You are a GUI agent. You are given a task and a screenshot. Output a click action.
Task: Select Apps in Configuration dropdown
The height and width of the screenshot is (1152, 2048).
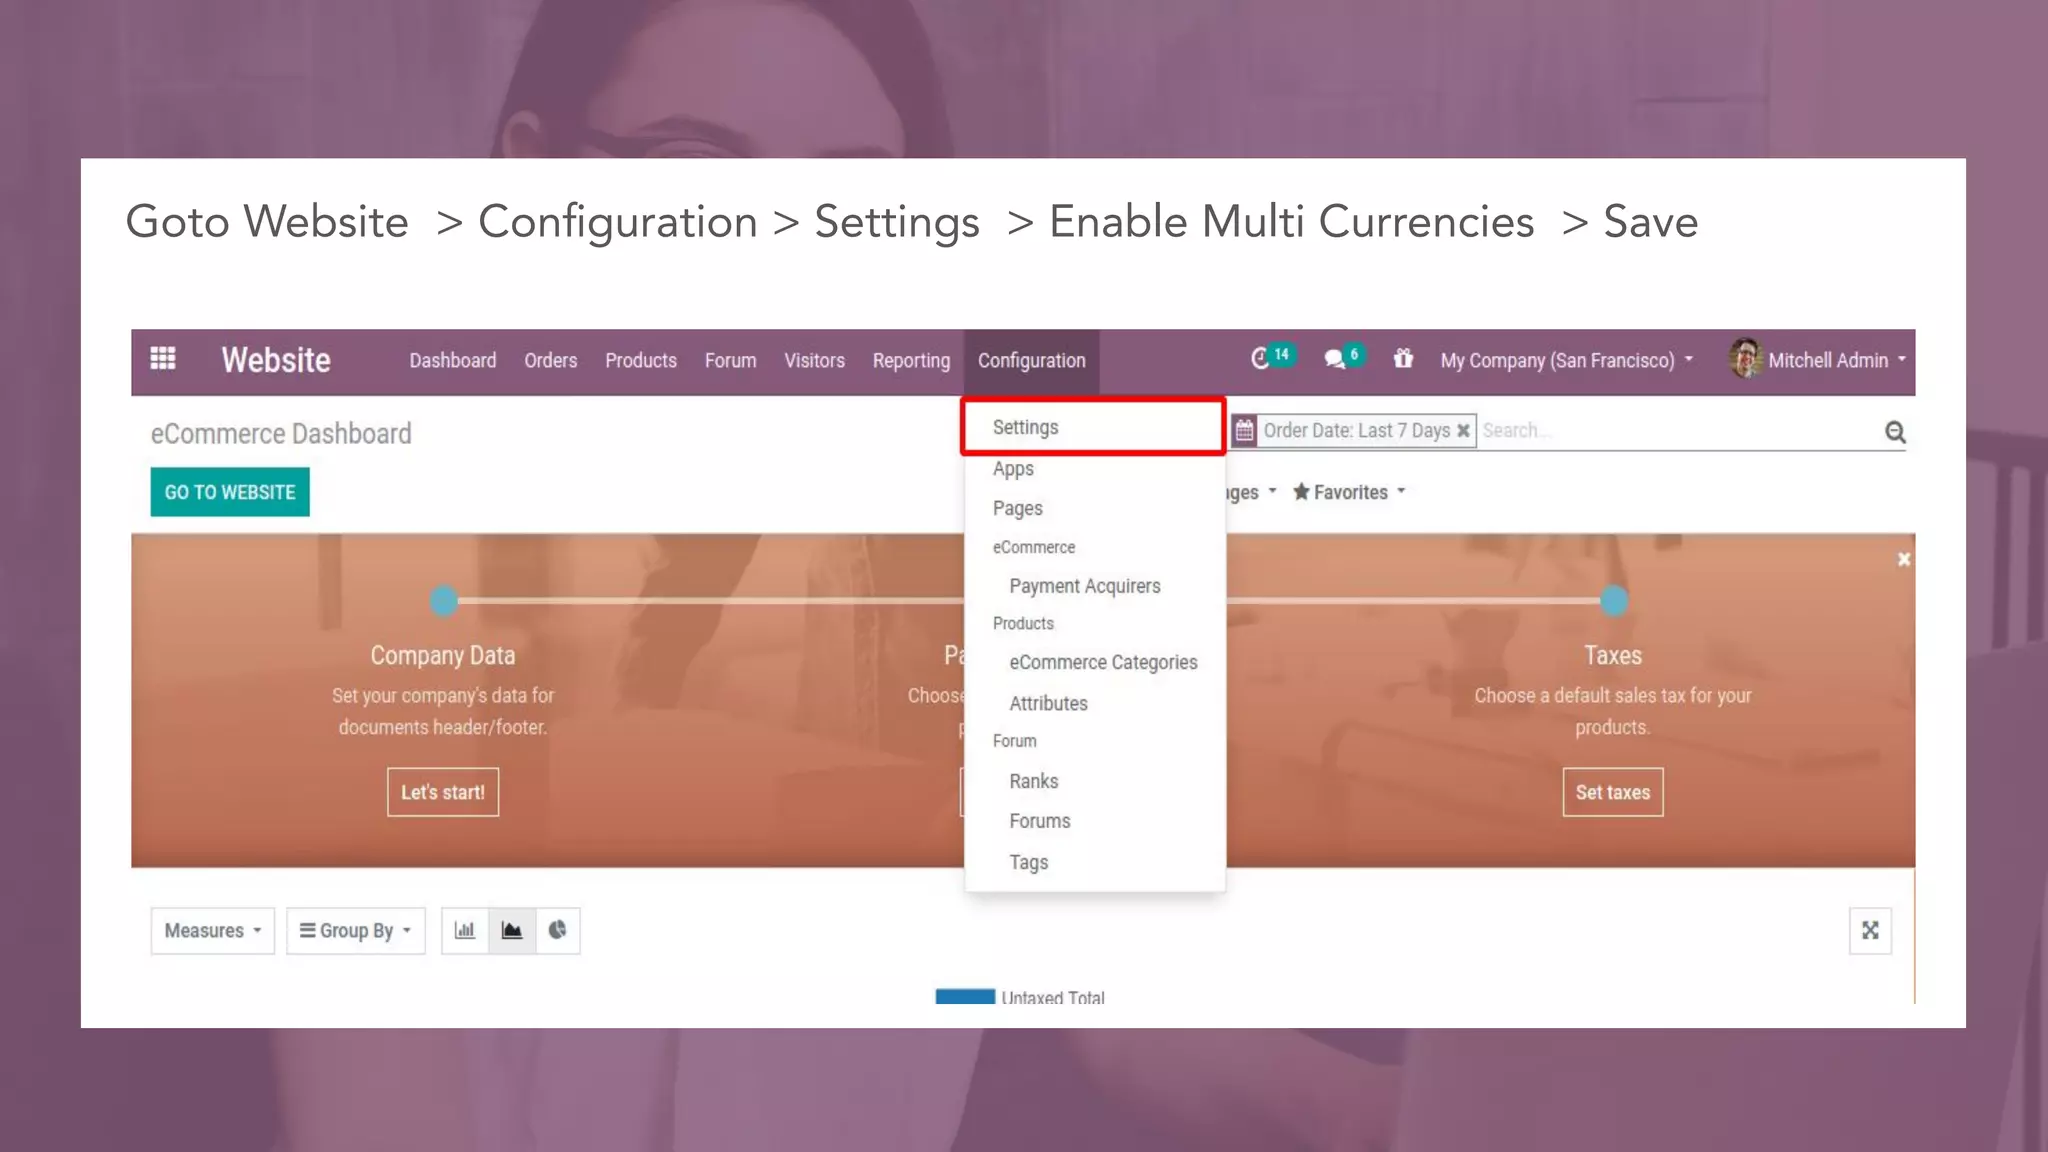1094,468
